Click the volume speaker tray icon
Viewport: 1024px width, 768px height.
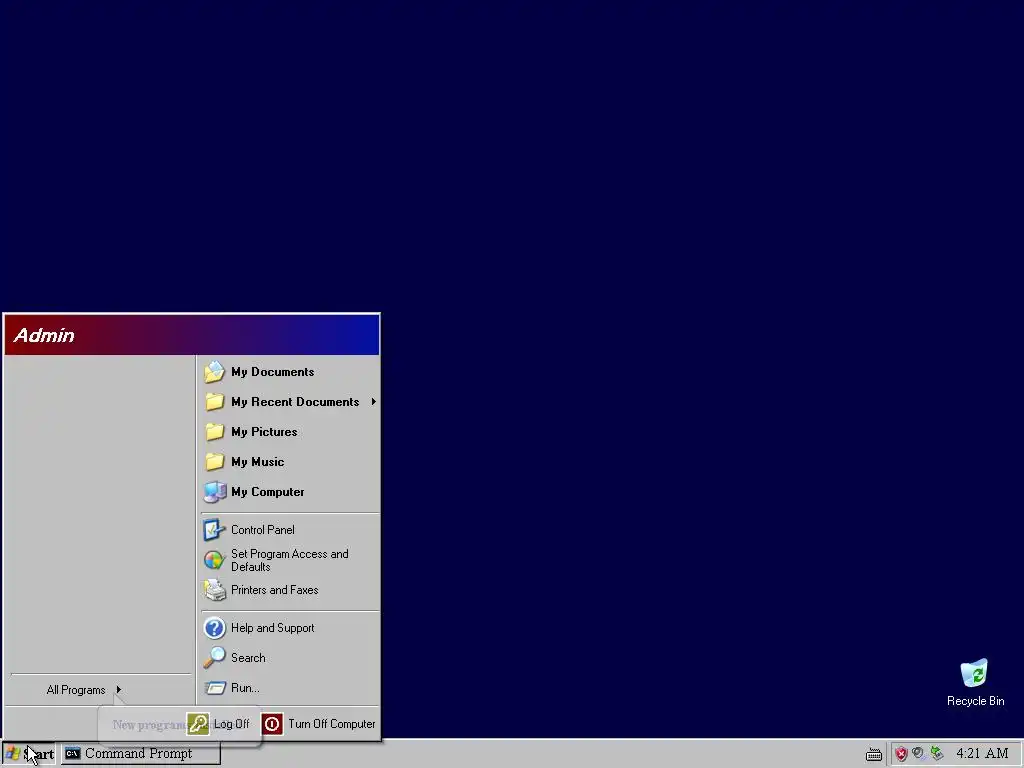click(919, 754)
